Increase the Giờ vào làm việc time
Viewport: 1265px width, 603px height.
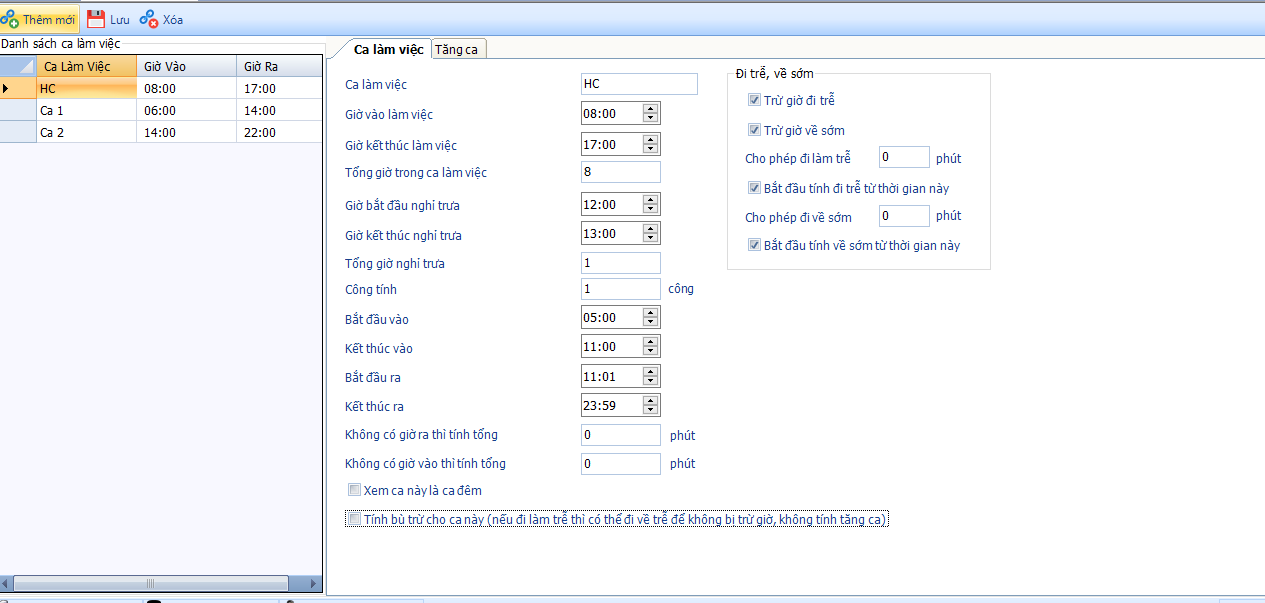(x=651, y=109)
